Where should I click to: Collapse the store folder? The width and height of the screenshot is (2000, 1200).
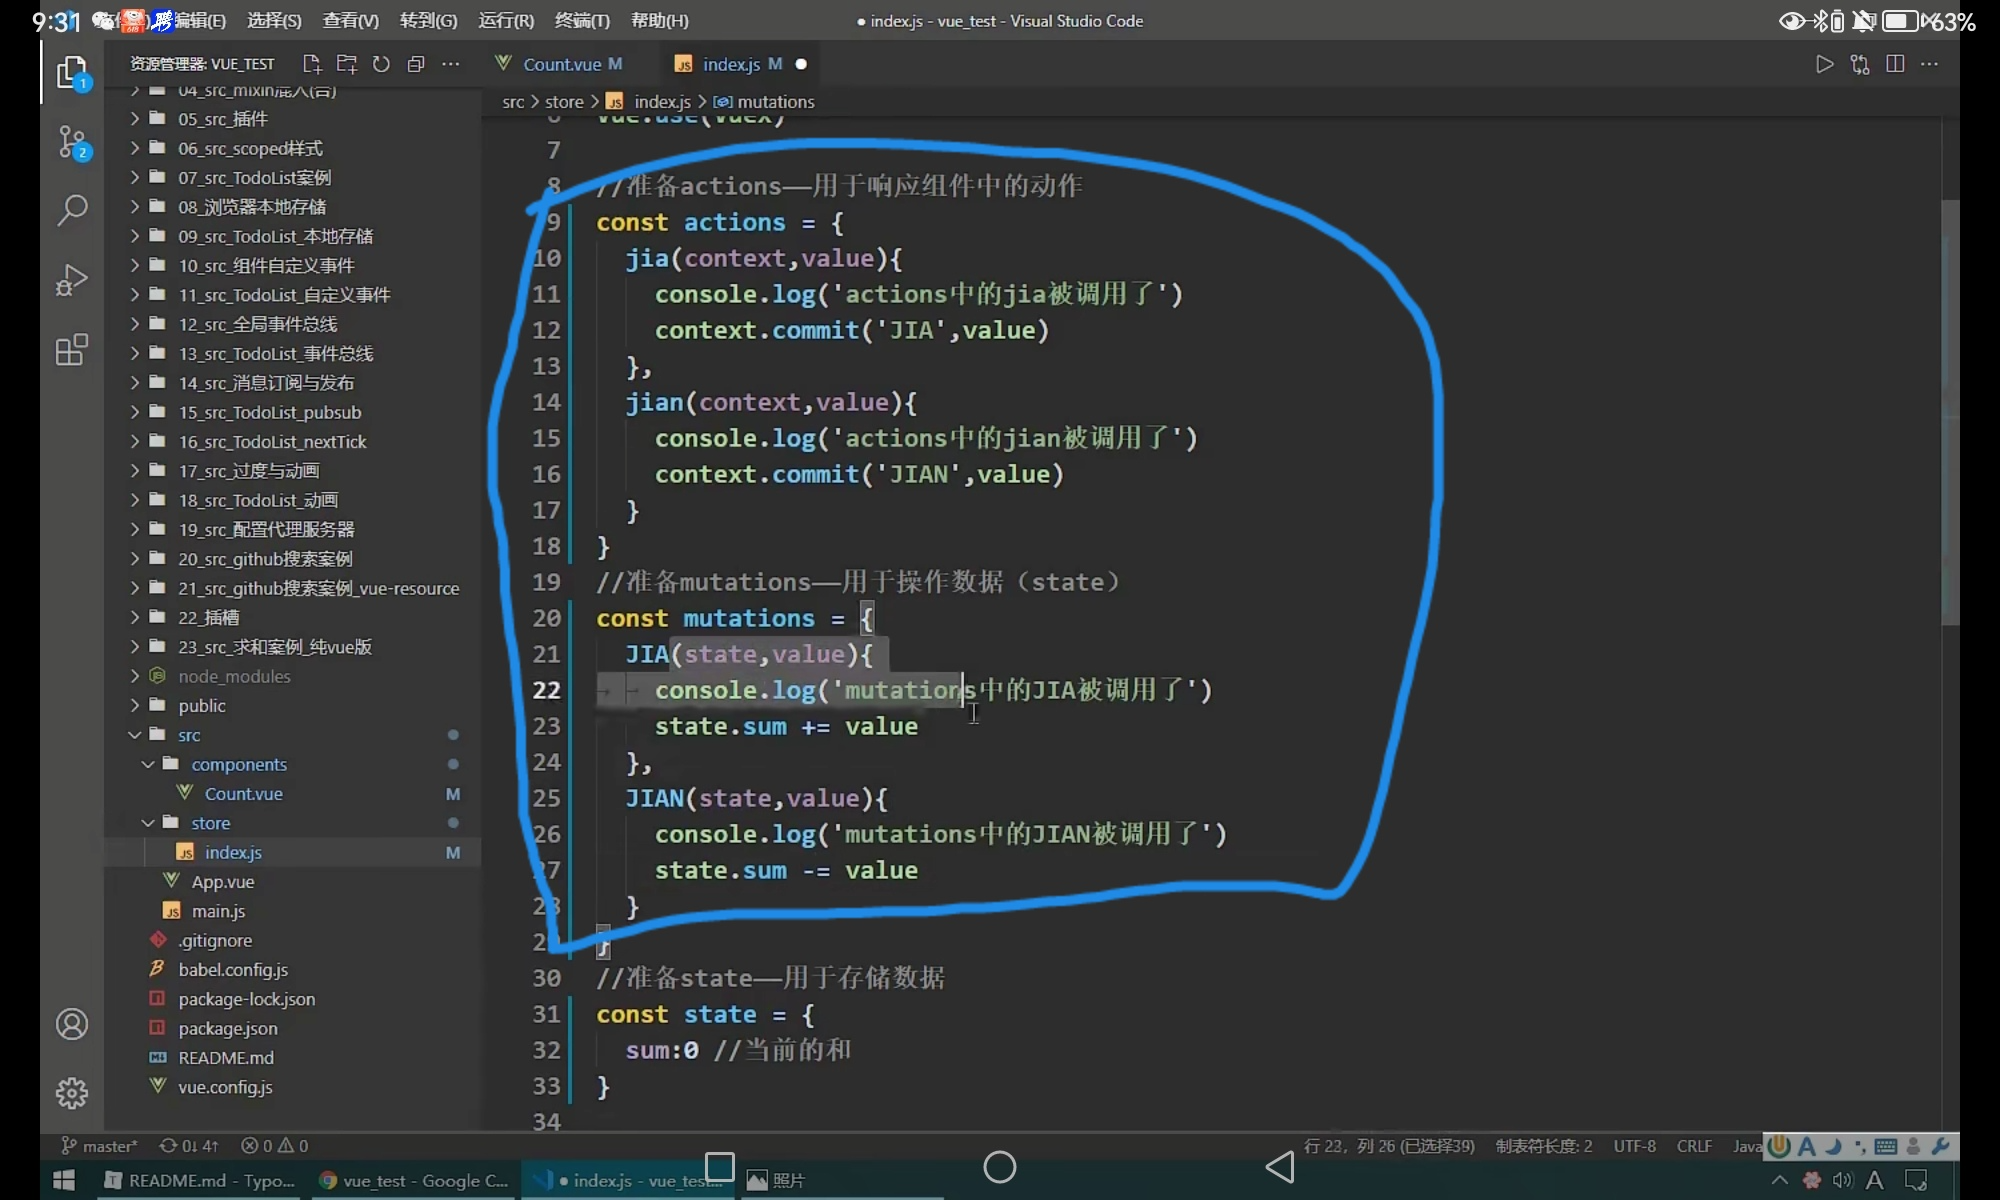210,823
